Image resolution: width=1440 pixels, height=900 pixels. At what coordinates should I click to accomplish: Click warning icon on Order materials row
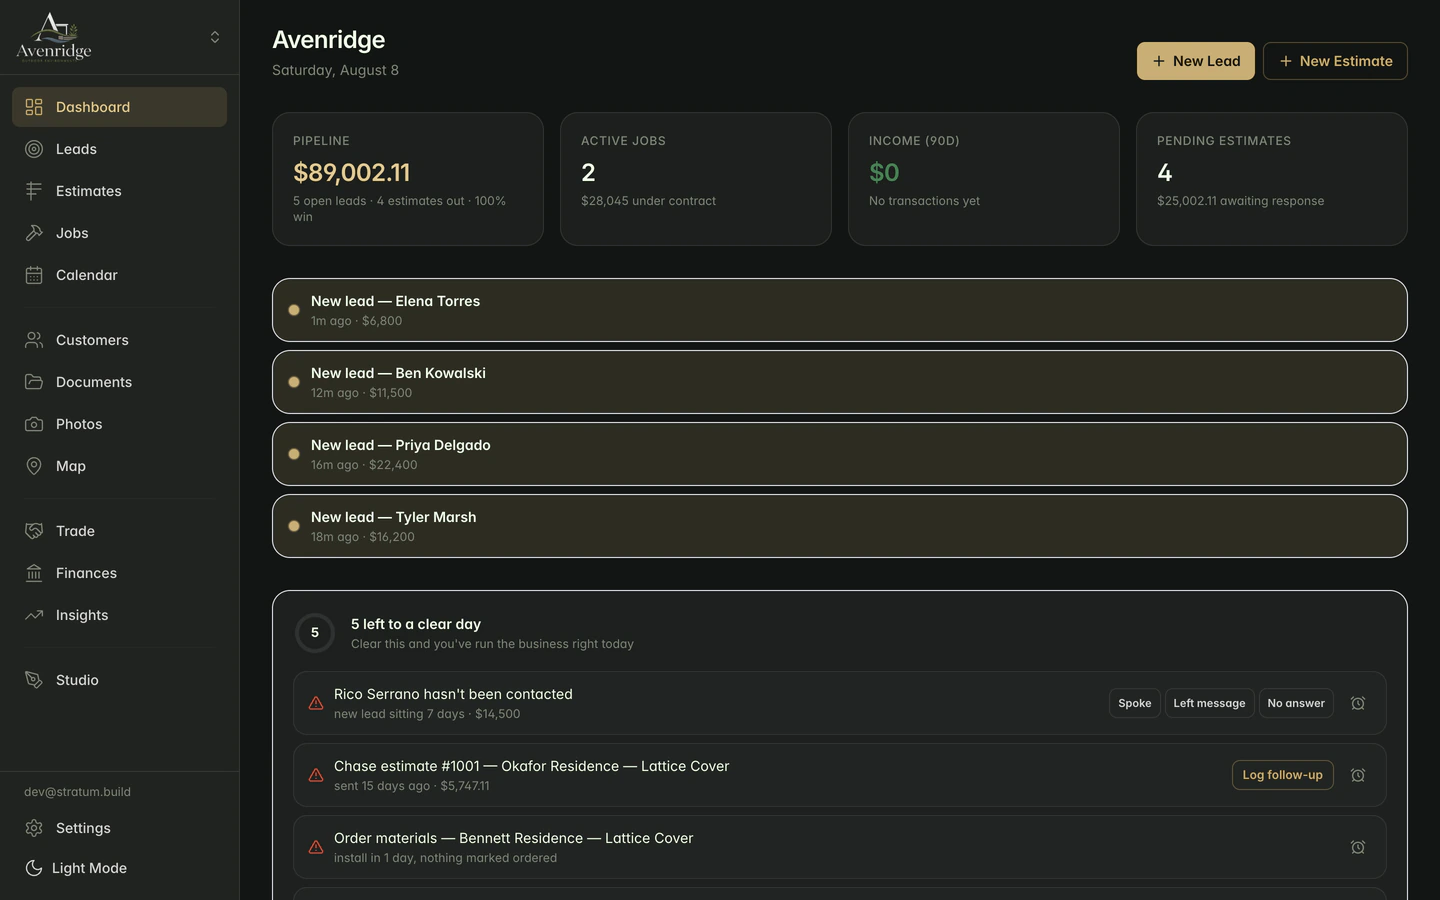[316, 847]
